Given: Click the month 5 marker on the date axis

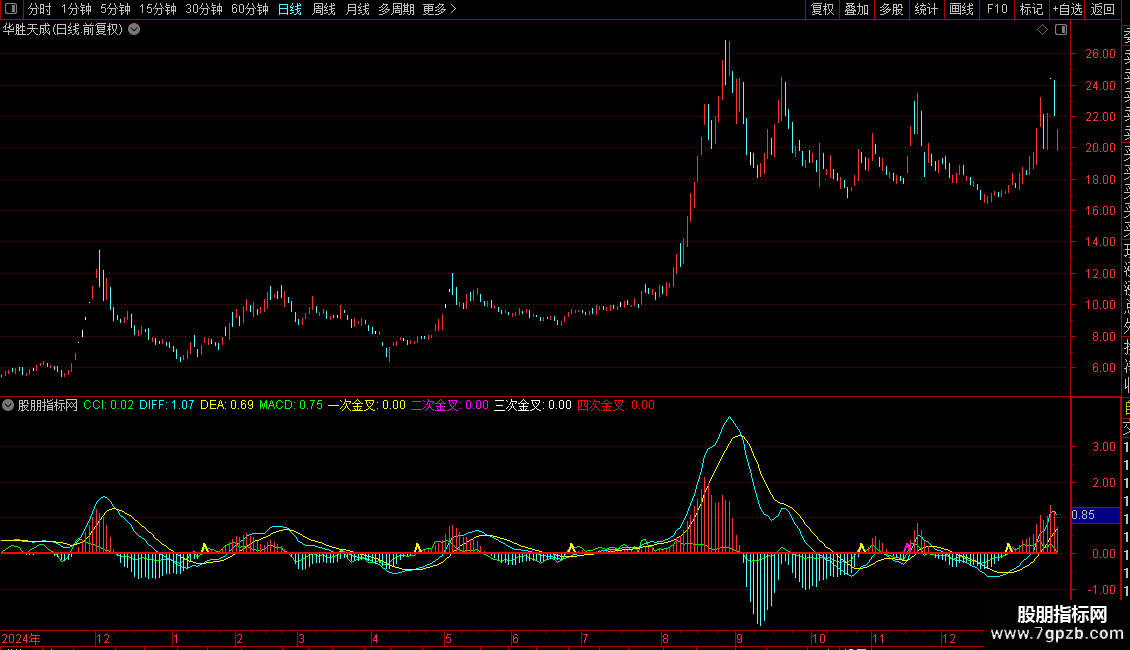Looking at the screenshot, I should (448, 638).
